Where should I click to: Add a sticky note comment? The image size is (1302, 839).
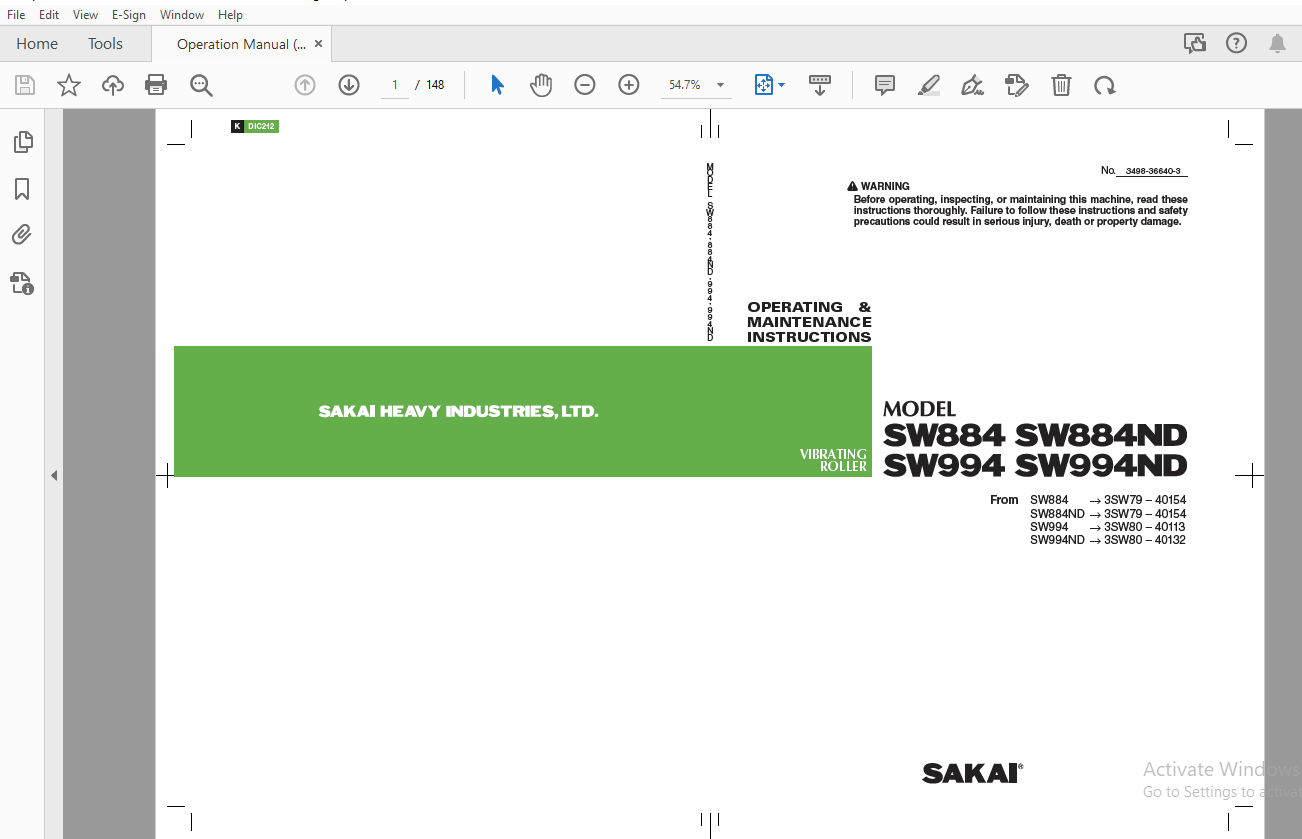tap(885, 85)
